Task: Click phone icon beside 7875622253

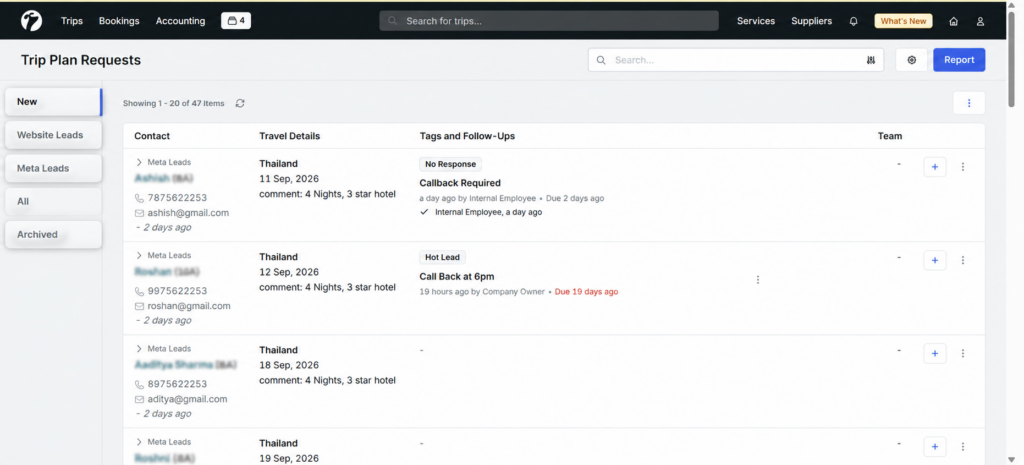Action: point(139,198)
